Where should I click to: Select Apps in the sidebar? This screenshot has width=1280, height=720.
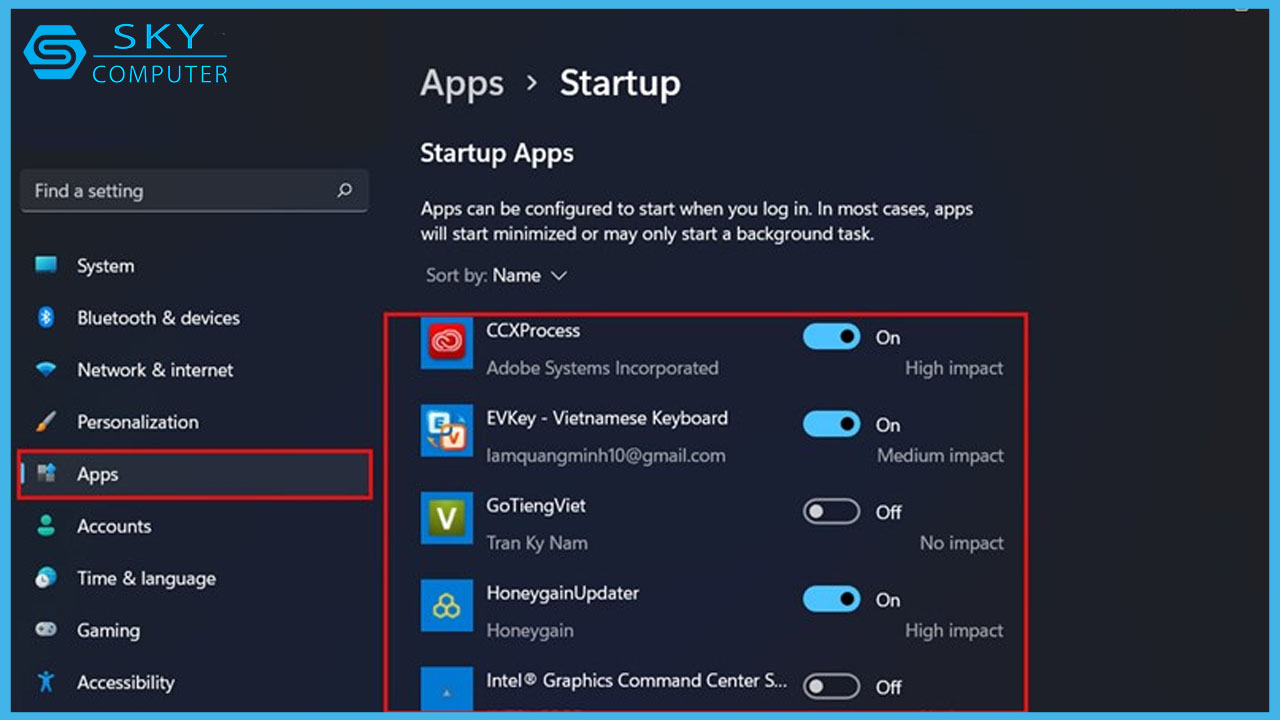click(194, 473)
